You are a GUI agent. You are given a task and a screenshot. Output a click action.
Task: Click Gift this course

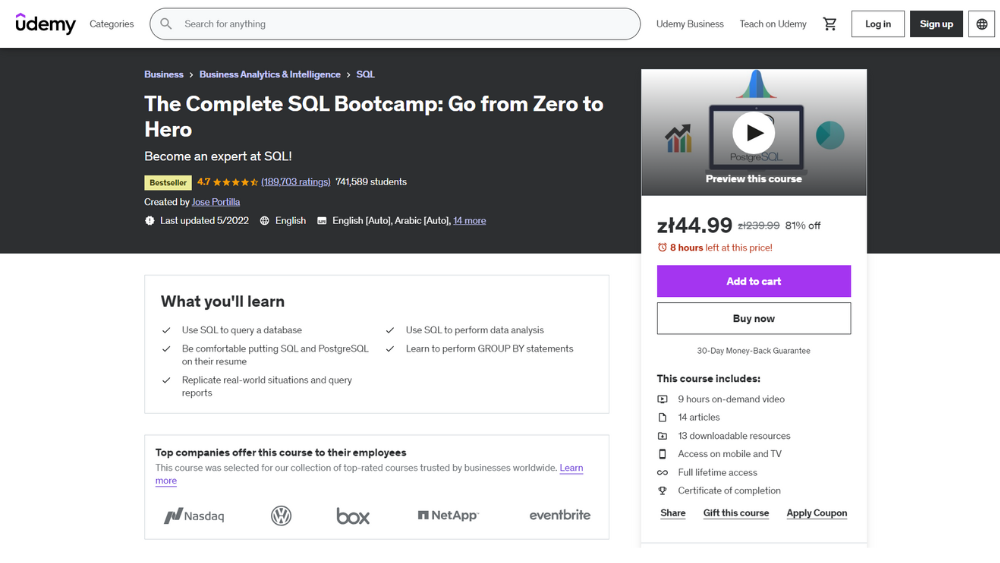click(736, 513)
